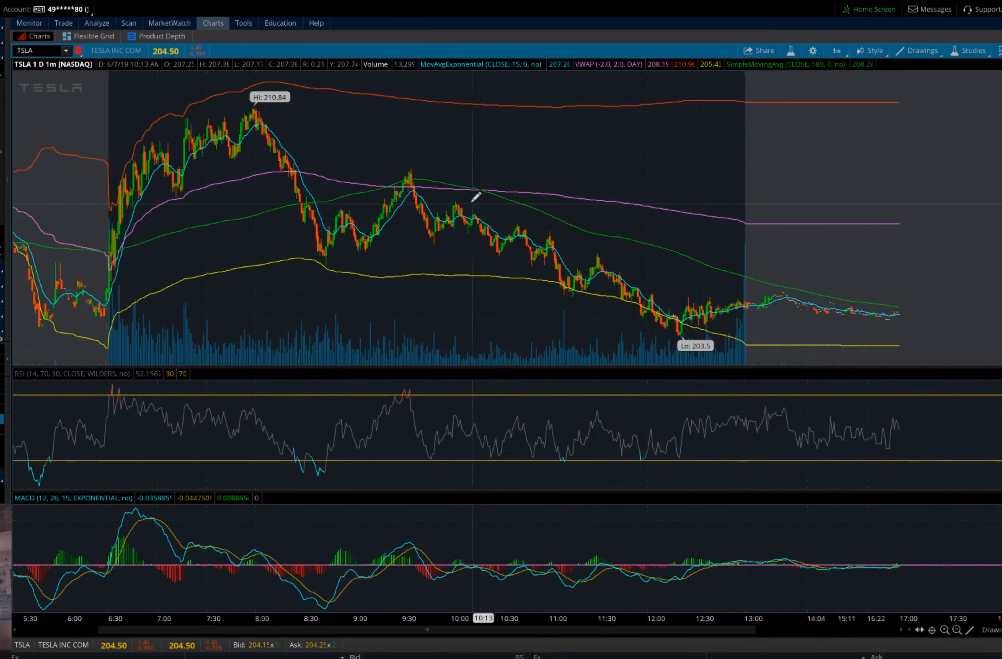Switch to the Education tab
The width and height of the screenshot is (1002, 659).
click(x=280, y=23)
